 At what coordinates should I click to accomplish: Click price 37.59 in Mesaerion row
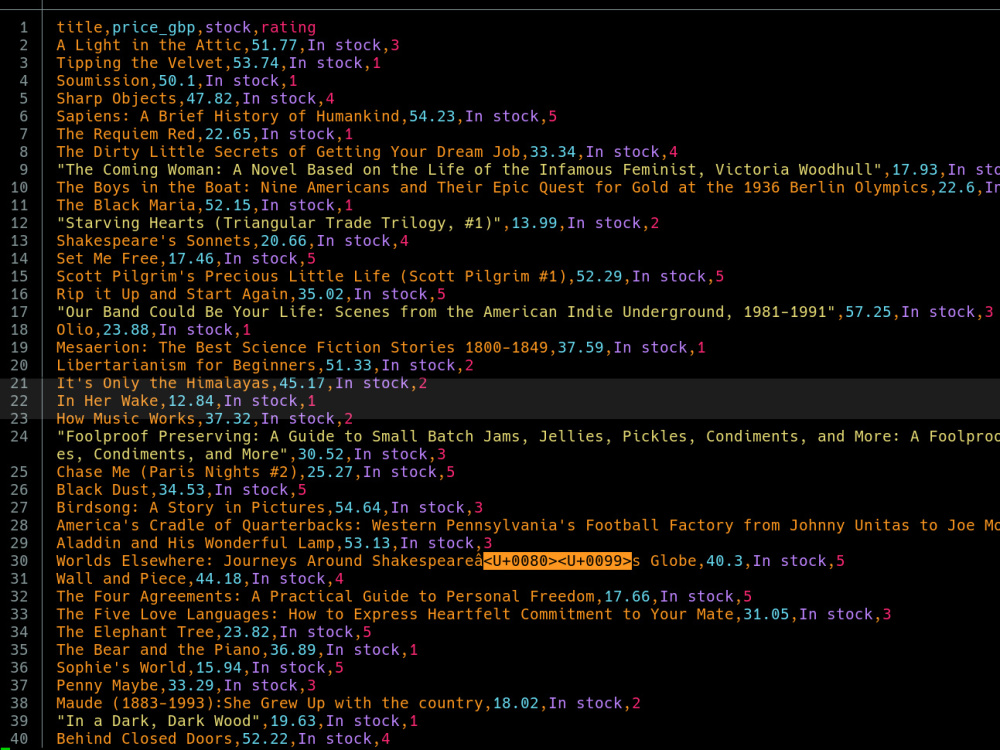point(581,349)
